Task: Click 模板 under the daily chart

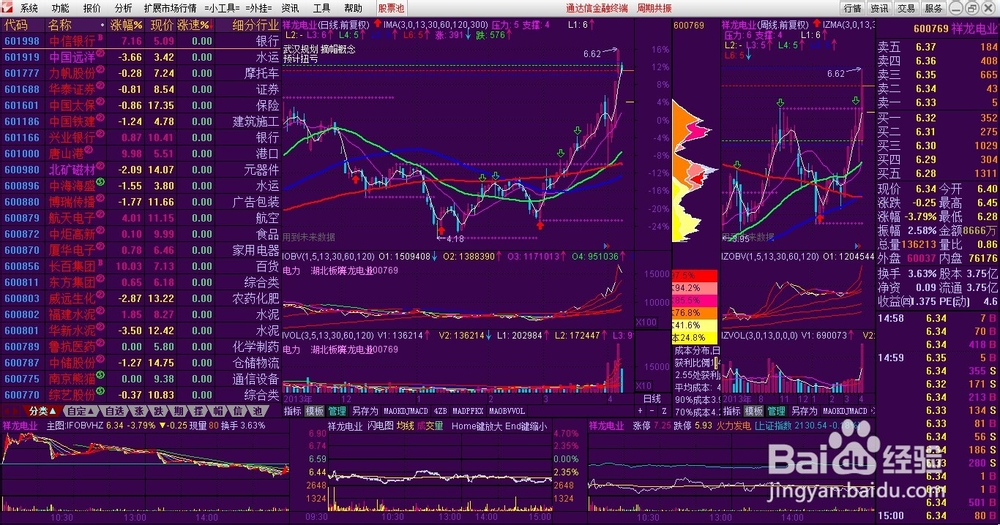Action: click(x=315, y=411)
